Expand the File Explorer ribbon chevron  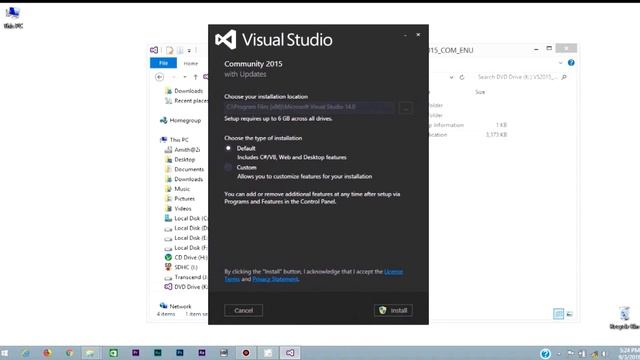[560, 63]
